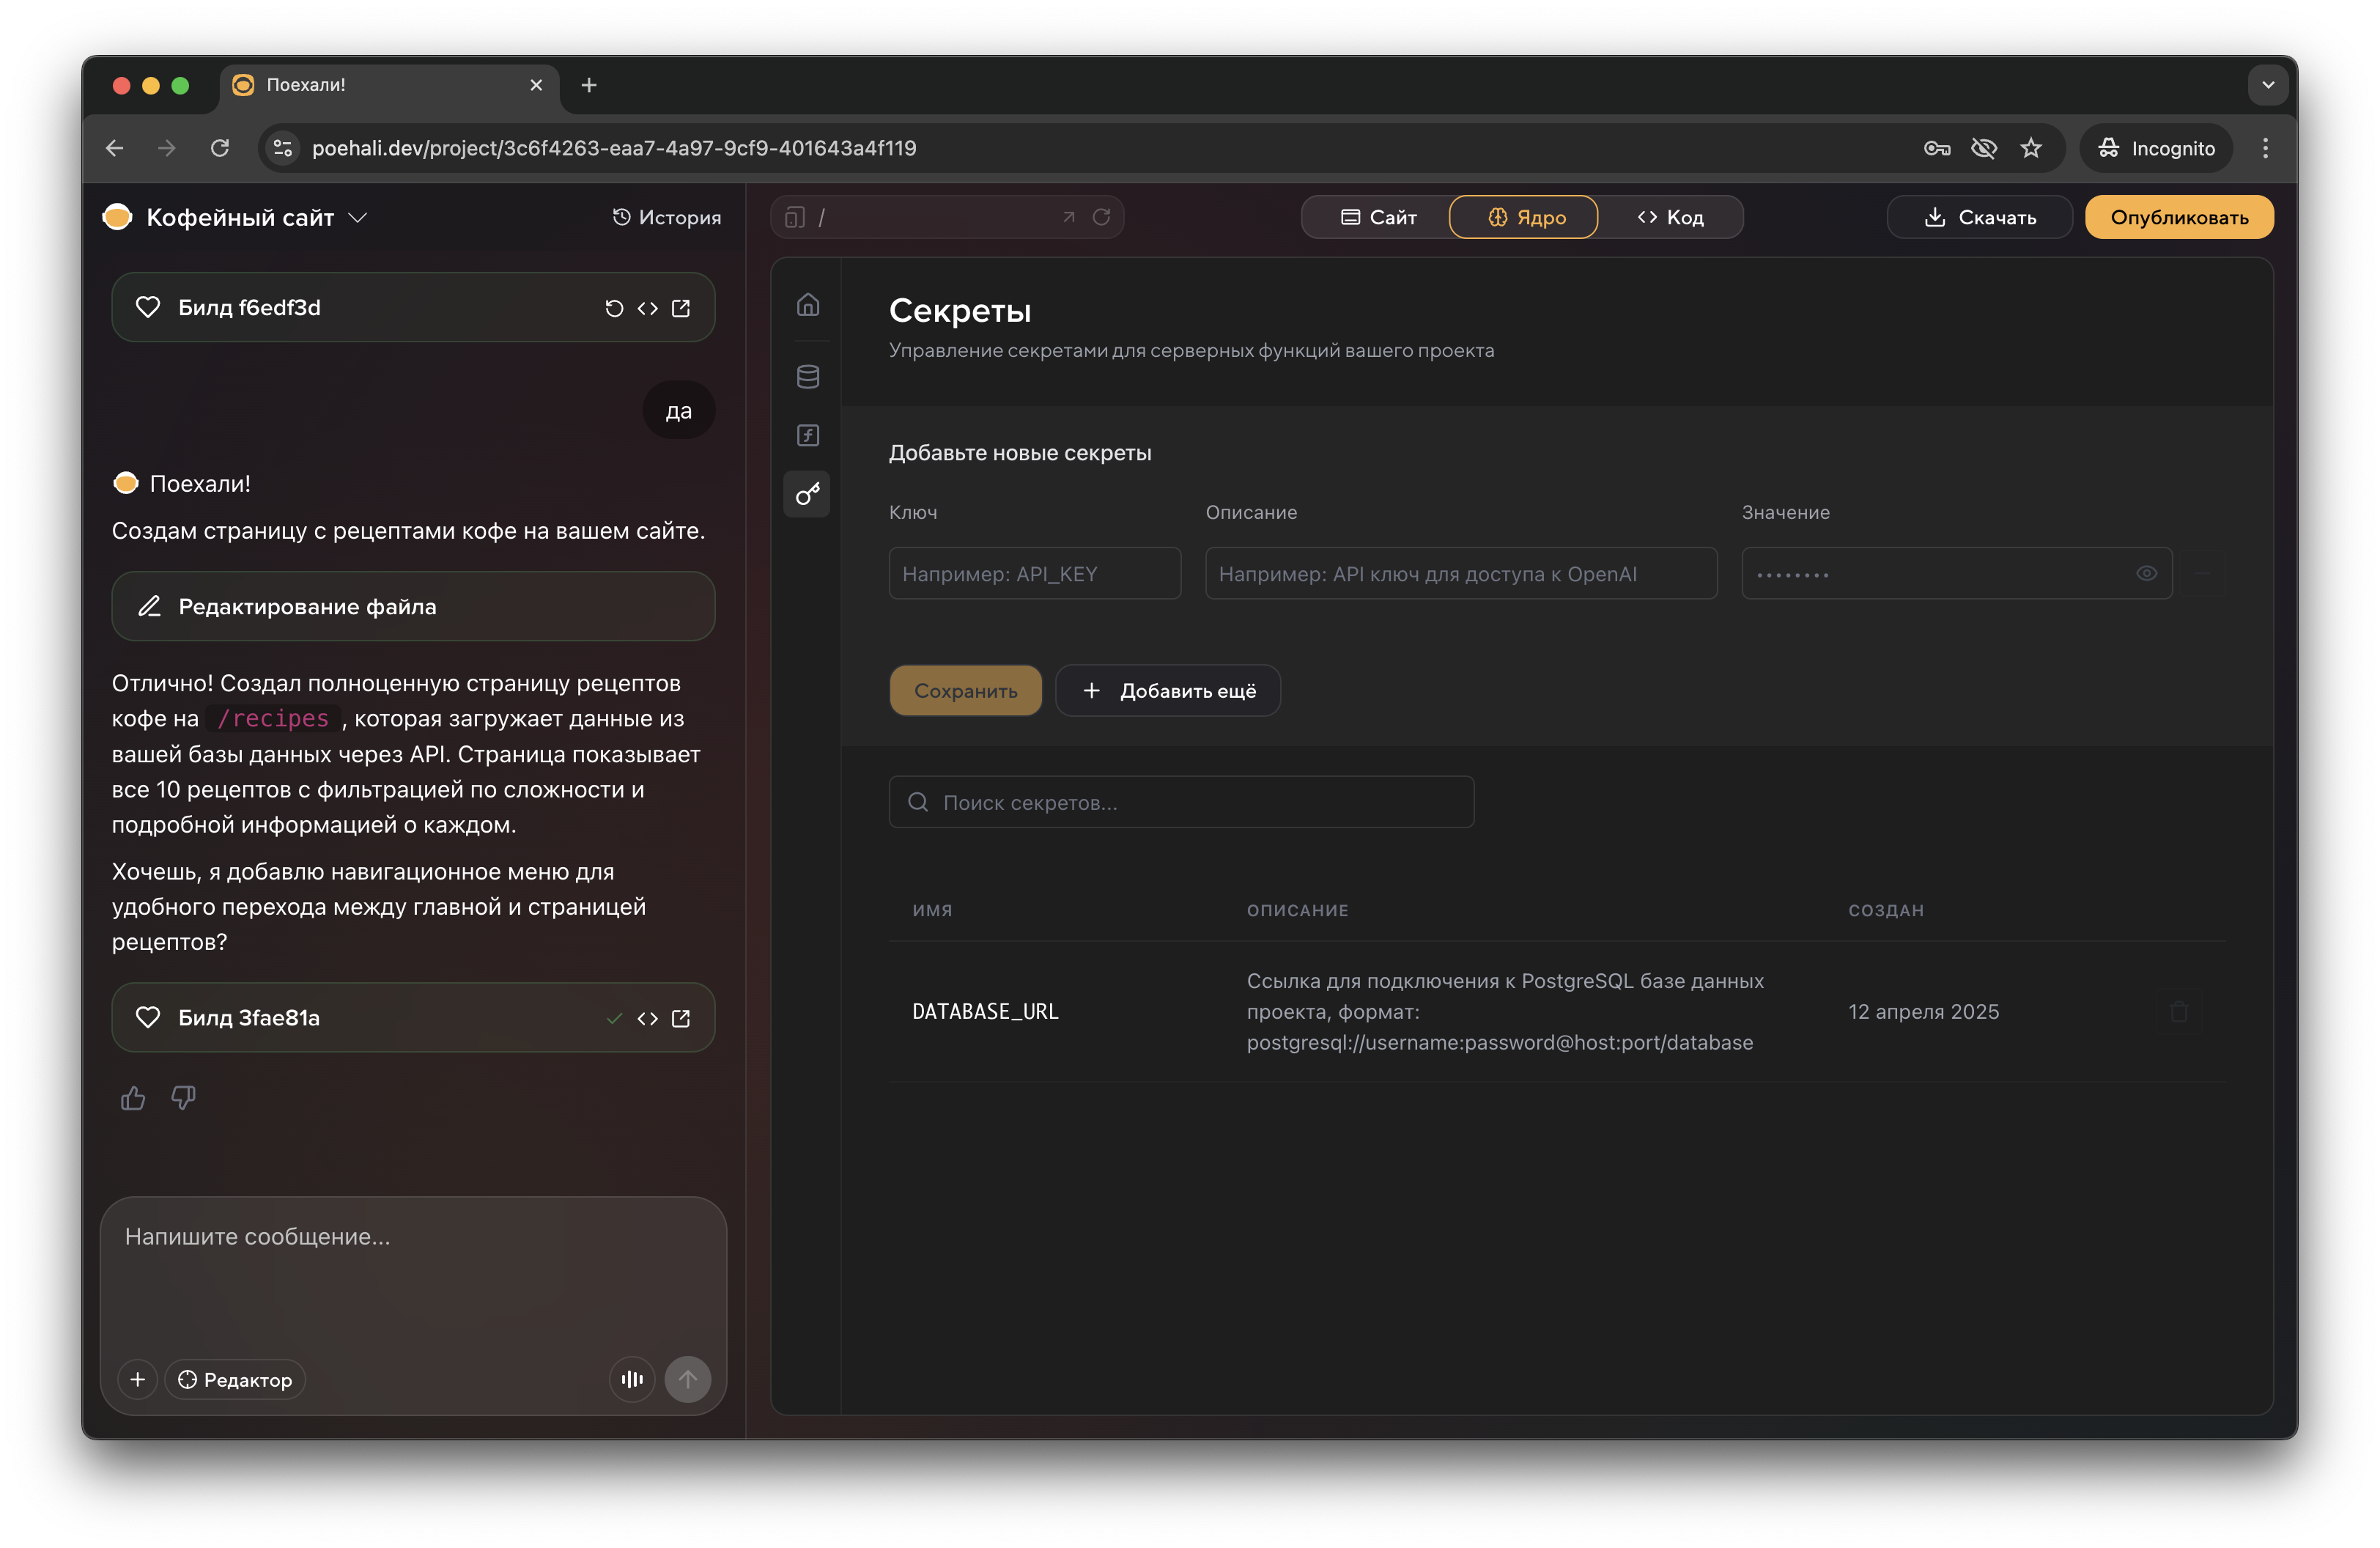
Task: Open the Редактор mode selector
Action: (235, 1379)
